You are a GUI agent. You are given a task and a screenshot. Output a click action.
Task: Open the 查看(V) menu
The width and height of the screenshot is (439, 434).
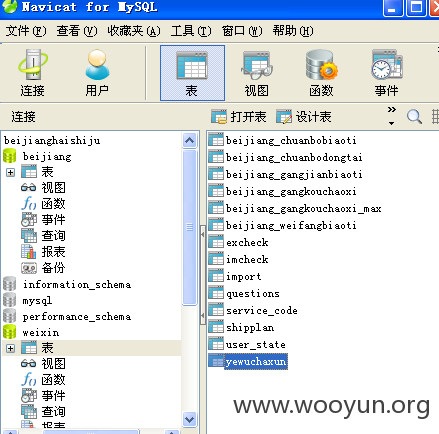(x=77, y=31)
